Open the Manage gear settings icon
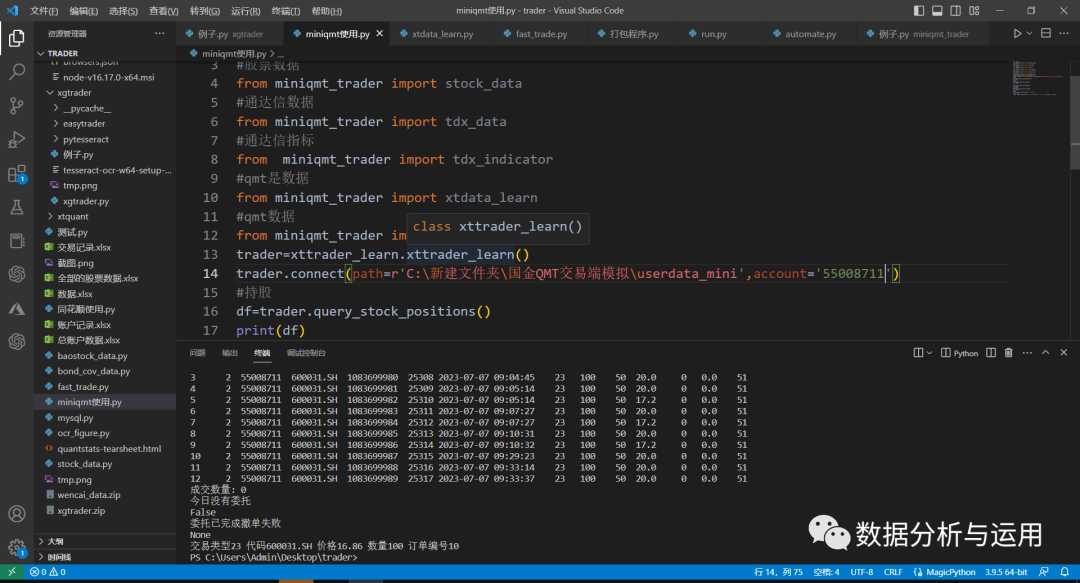Image resolution: width=1080 pixels, height=583 pixels. coord(17,548)
